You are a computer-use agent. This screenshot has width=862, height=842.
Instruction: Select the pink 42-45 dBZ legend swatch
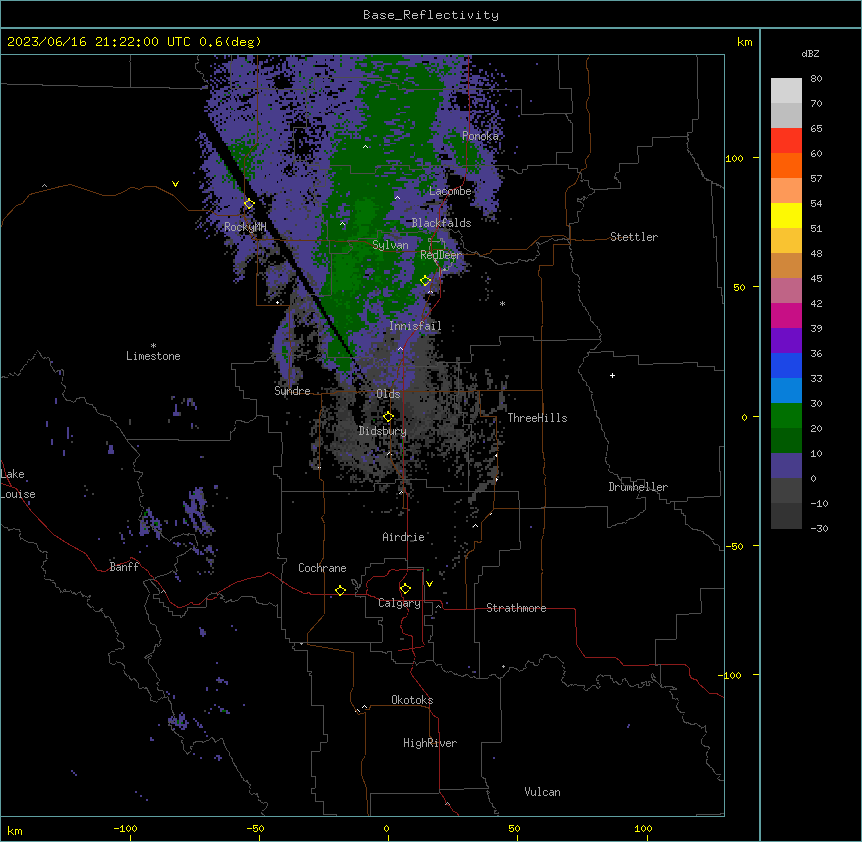786,290
